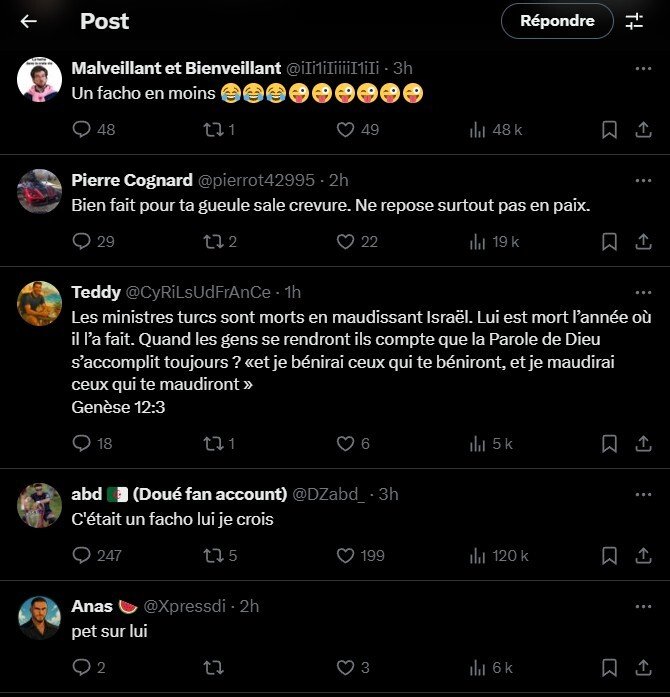
Task: Open the @DZabd_ handle link
Action: (328, 494)
